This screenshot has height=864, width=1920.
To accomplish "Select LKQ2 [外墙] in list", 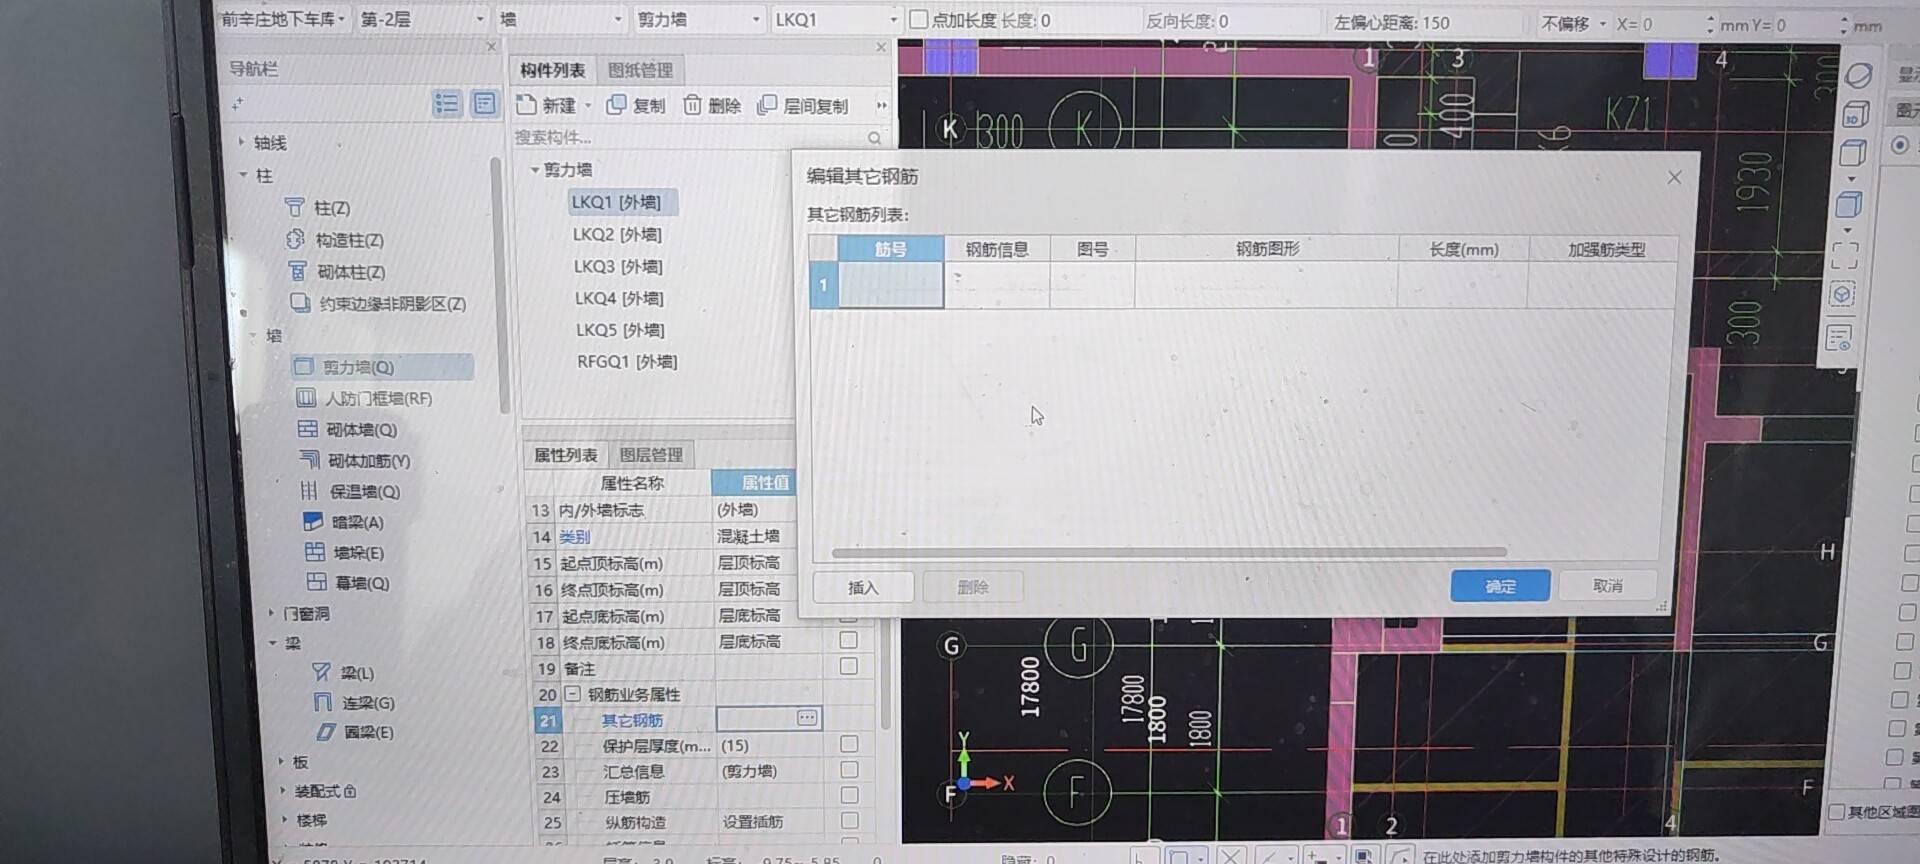I will coord(617,234).
